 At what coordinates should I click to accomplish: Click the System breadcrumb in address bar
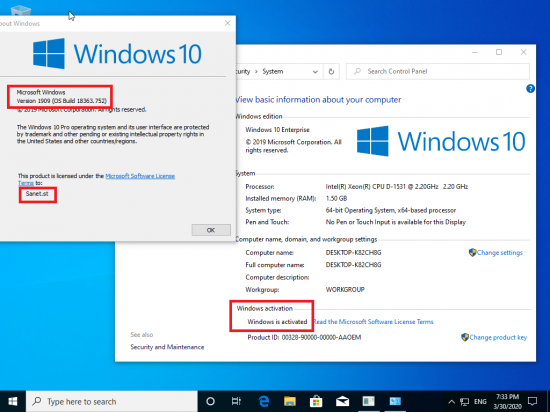(273, 72)
